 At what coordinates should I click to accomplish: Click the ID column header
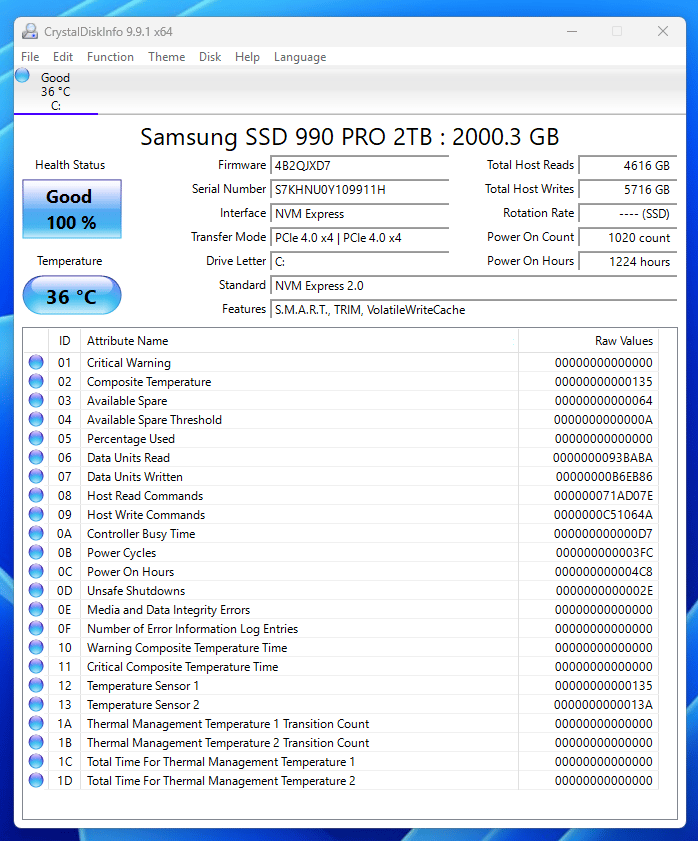pyautogui.click(x=64, y=341)
